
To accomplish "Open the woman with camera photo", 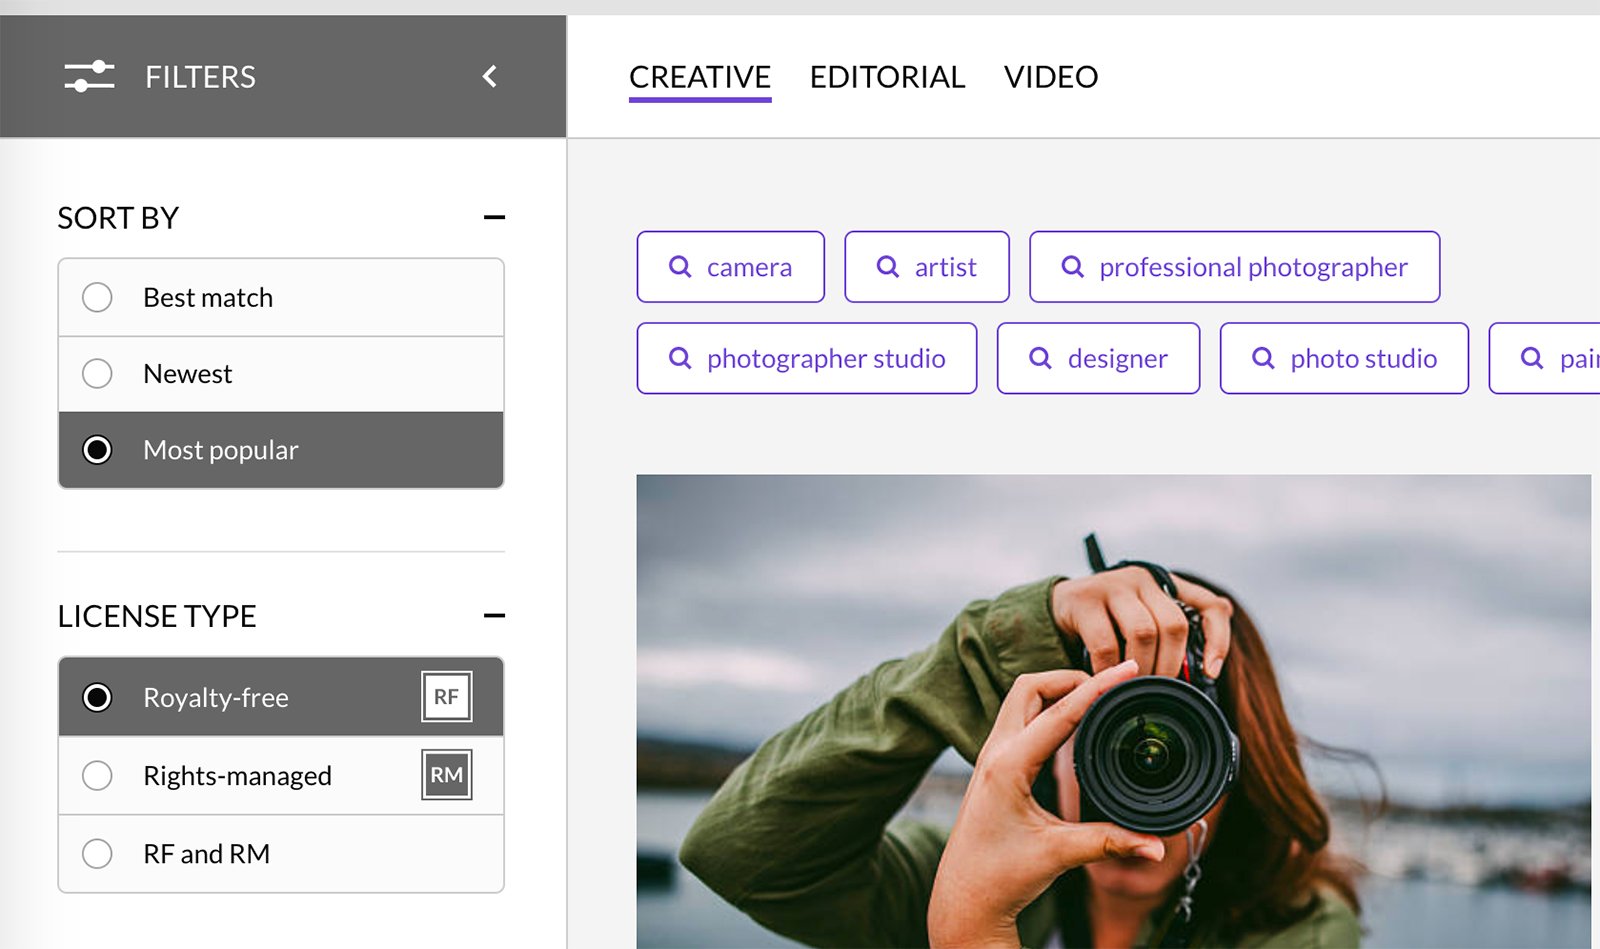I will pyautogui.click(x=1114, y=712).
